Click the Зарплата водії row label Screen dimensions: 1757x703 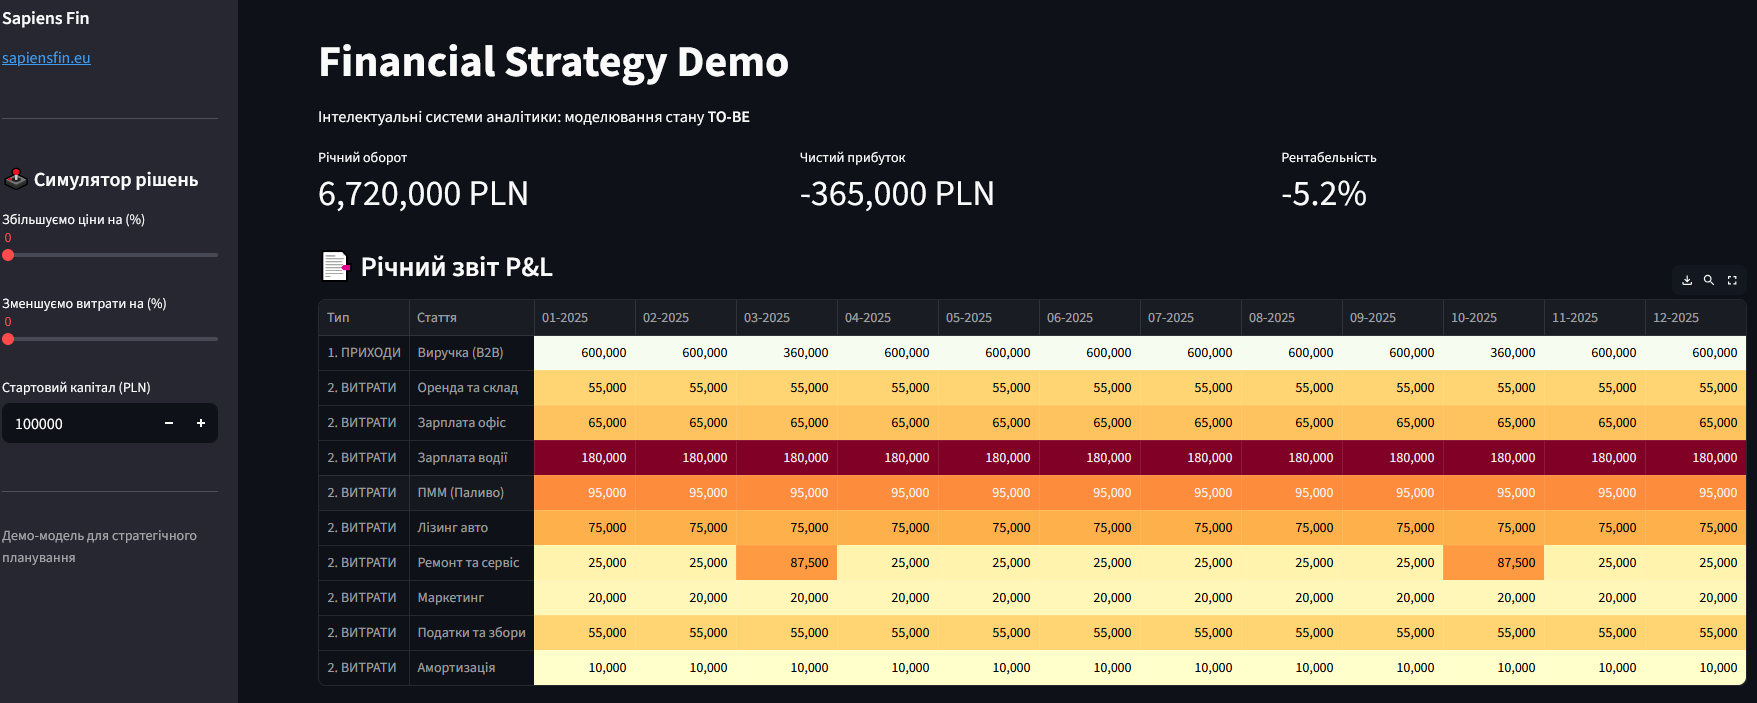click(x=470, y=458)
